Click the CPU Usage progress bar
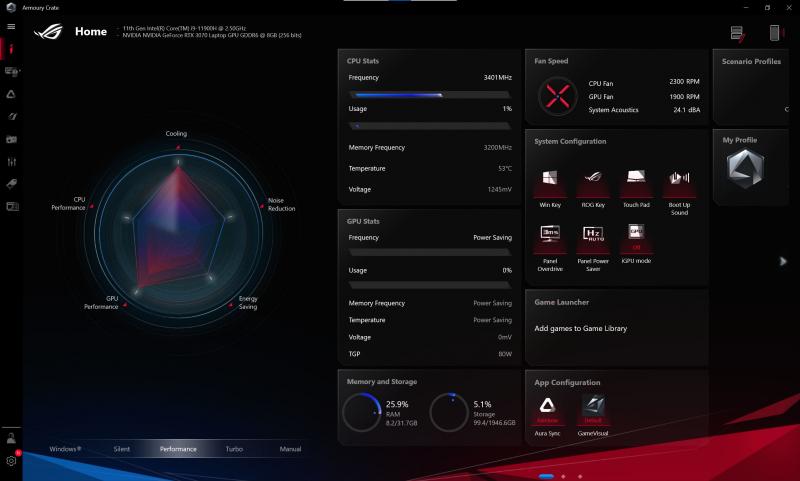 (430, 126)
